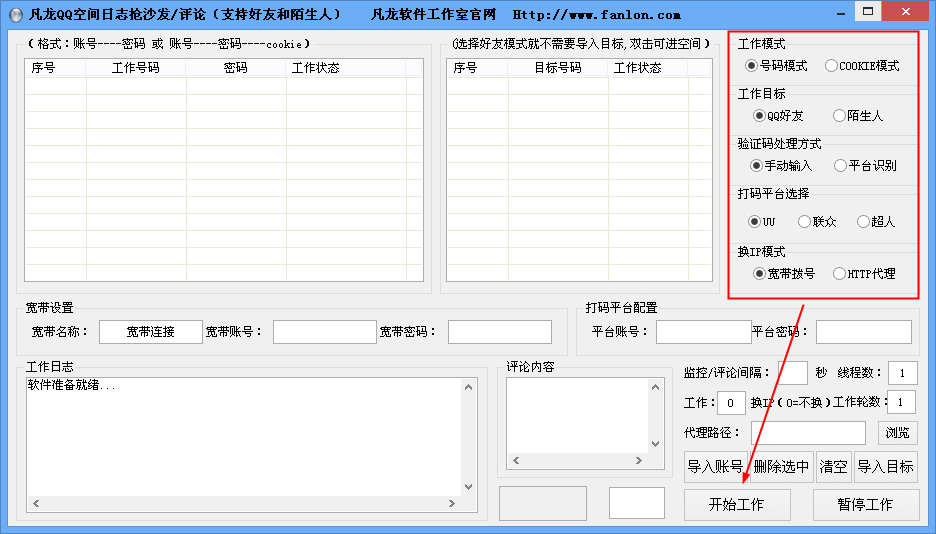Pick the 联众 captcha platform
Viewport: 936px width, 534px height.
pyautogui.click(x=817, y=221)
